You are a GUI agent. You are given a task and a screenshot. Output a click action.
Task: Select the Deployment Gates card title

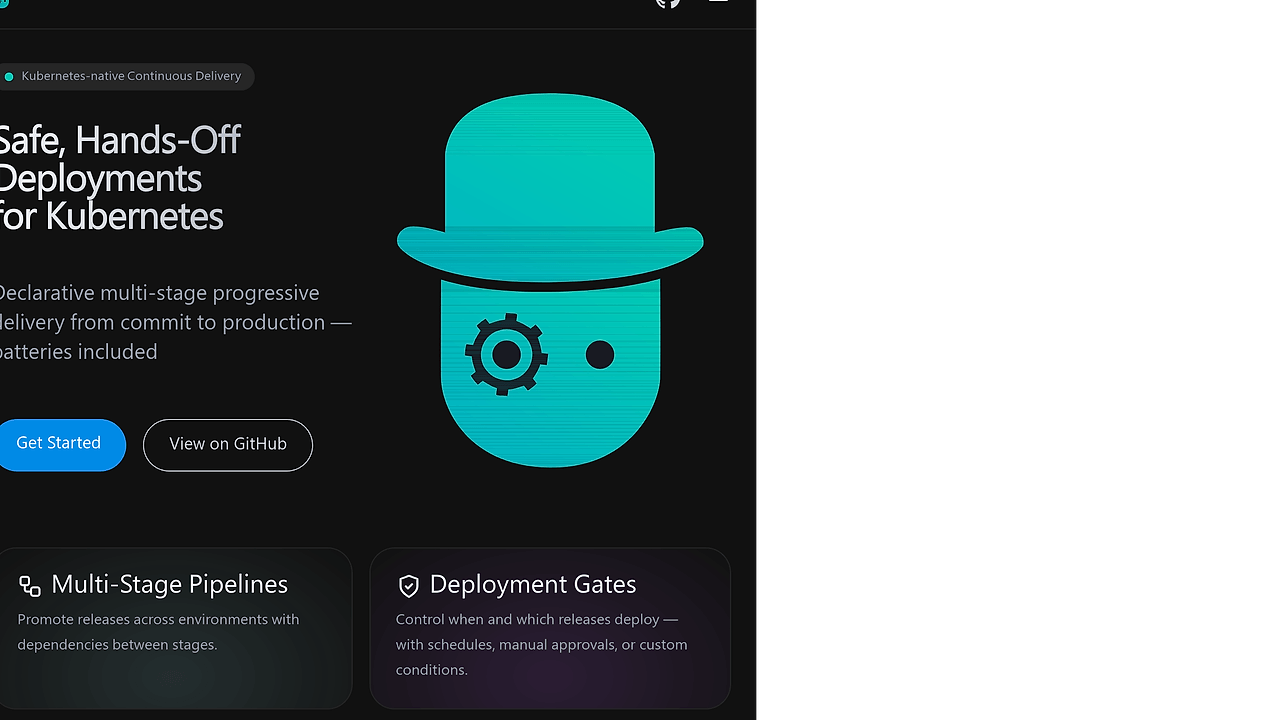[533, 584]
